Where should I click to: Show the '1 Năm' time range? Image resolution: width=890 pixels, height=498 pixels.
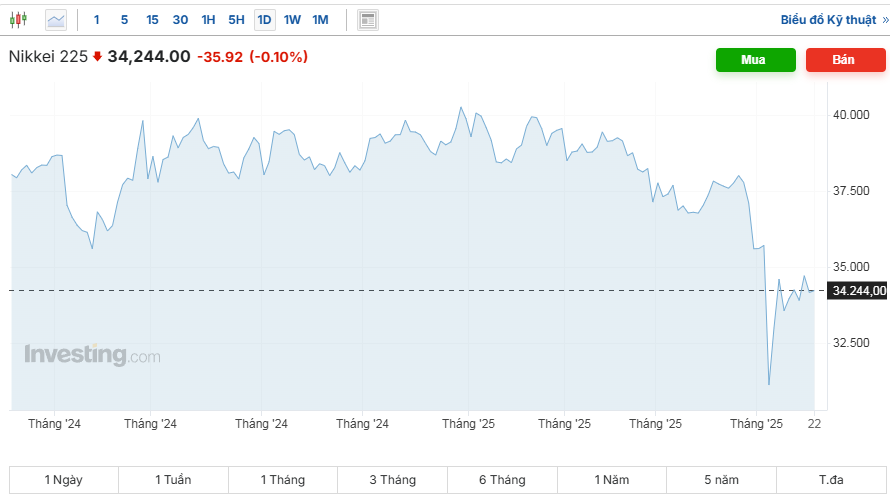point(611,480)
